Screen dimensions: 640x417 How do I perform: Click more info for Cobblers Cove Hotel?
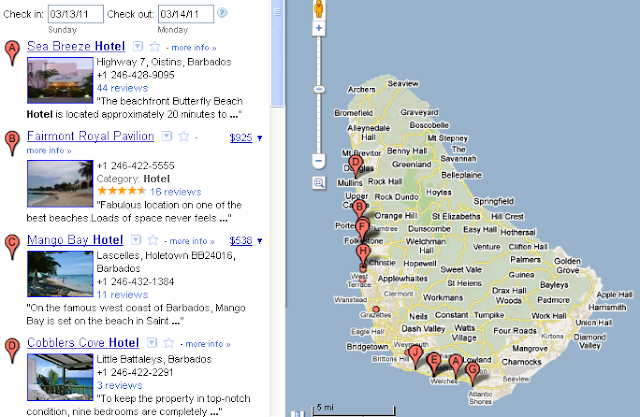point(208,344)
